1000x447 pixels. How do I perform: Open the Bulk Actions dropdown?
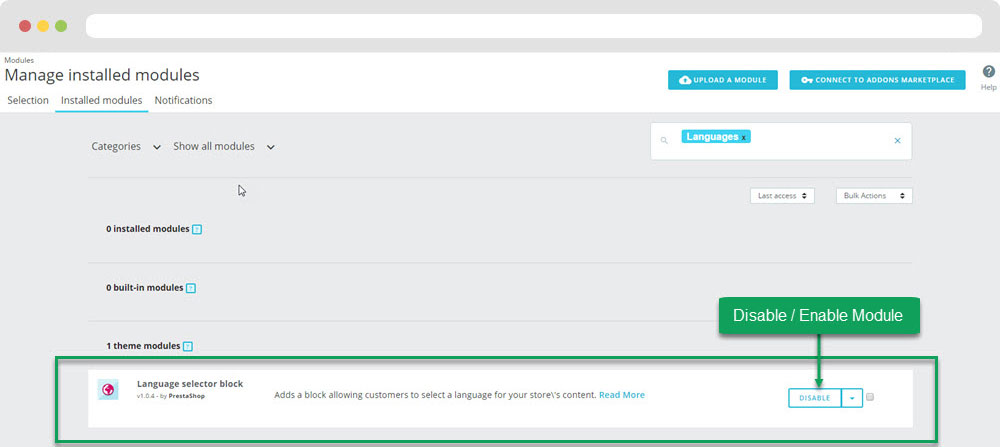(873, 196)
